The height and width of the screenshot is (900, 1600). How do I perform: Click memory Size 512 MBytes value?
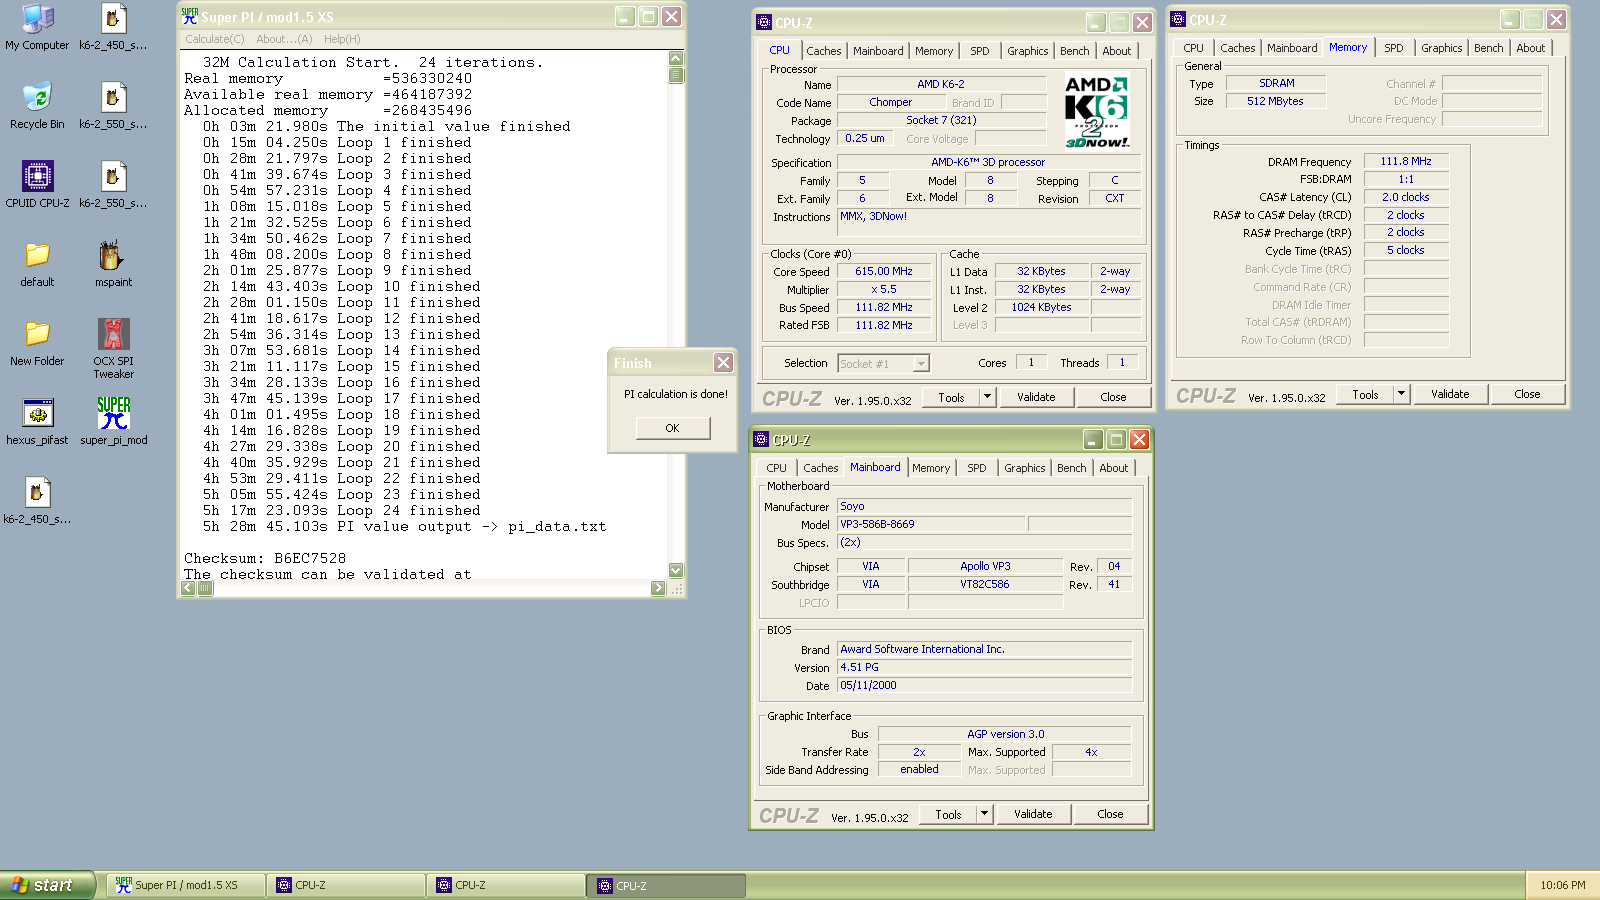coord(1275,101)
